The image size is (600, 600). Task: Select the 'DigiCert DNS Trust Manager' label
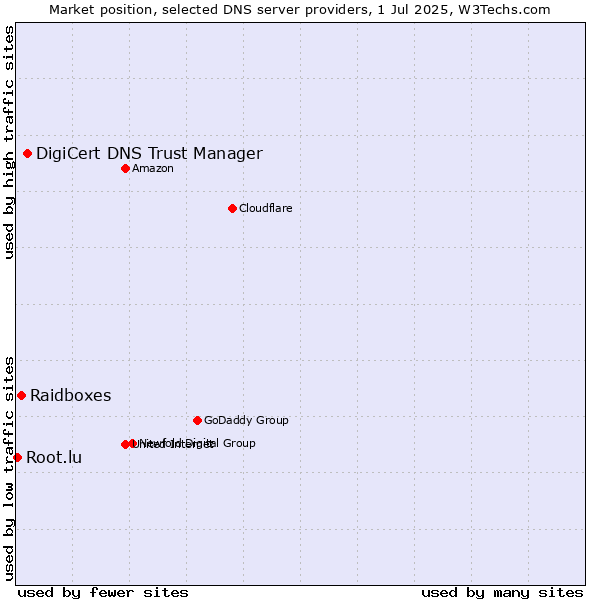click(149, 153)
